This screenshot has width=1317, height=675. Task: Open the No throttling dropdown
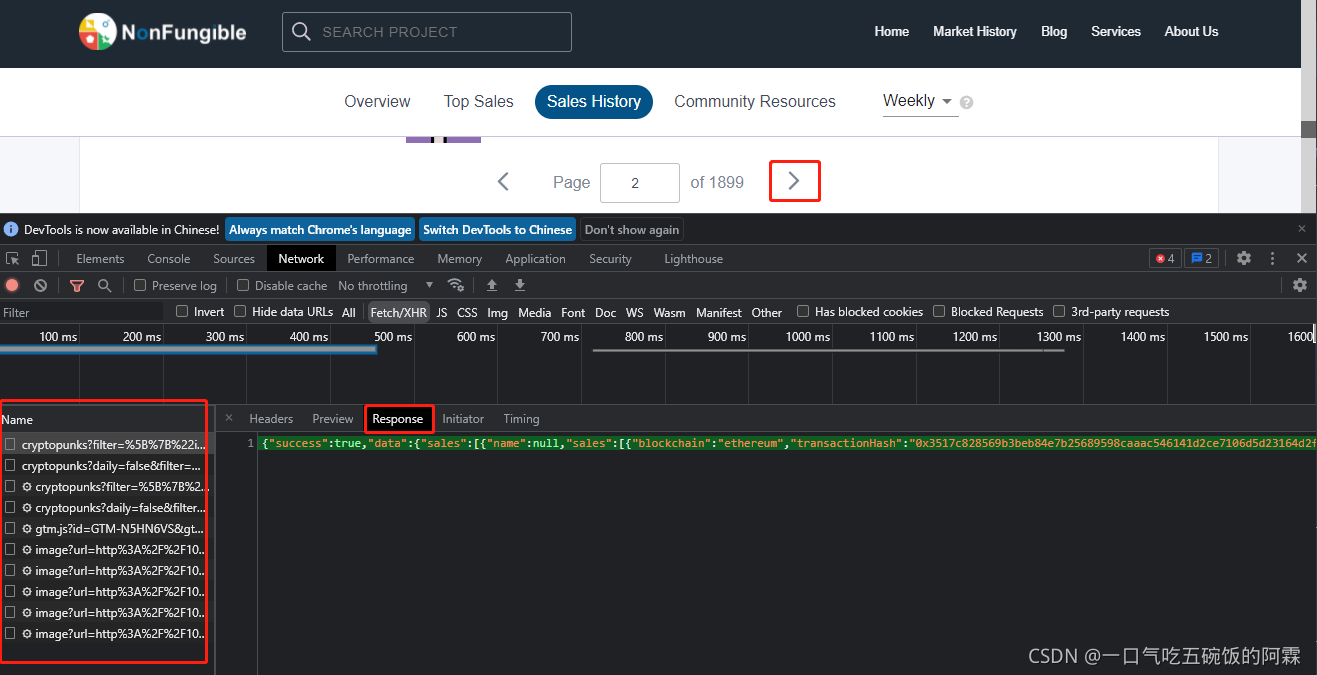point(386,285)
